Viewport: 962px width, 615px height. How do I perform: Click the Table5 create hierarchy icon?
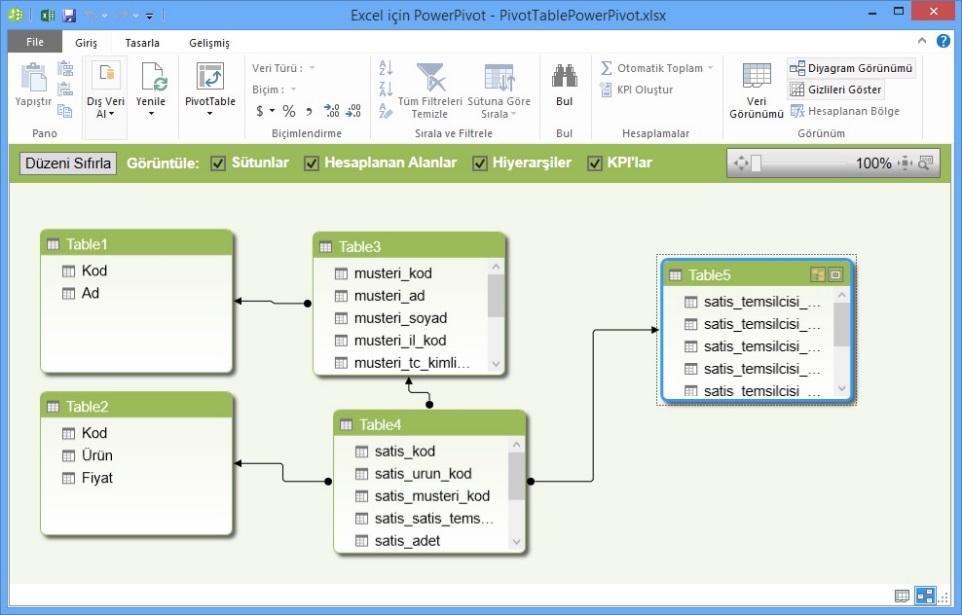pos(818,274)
